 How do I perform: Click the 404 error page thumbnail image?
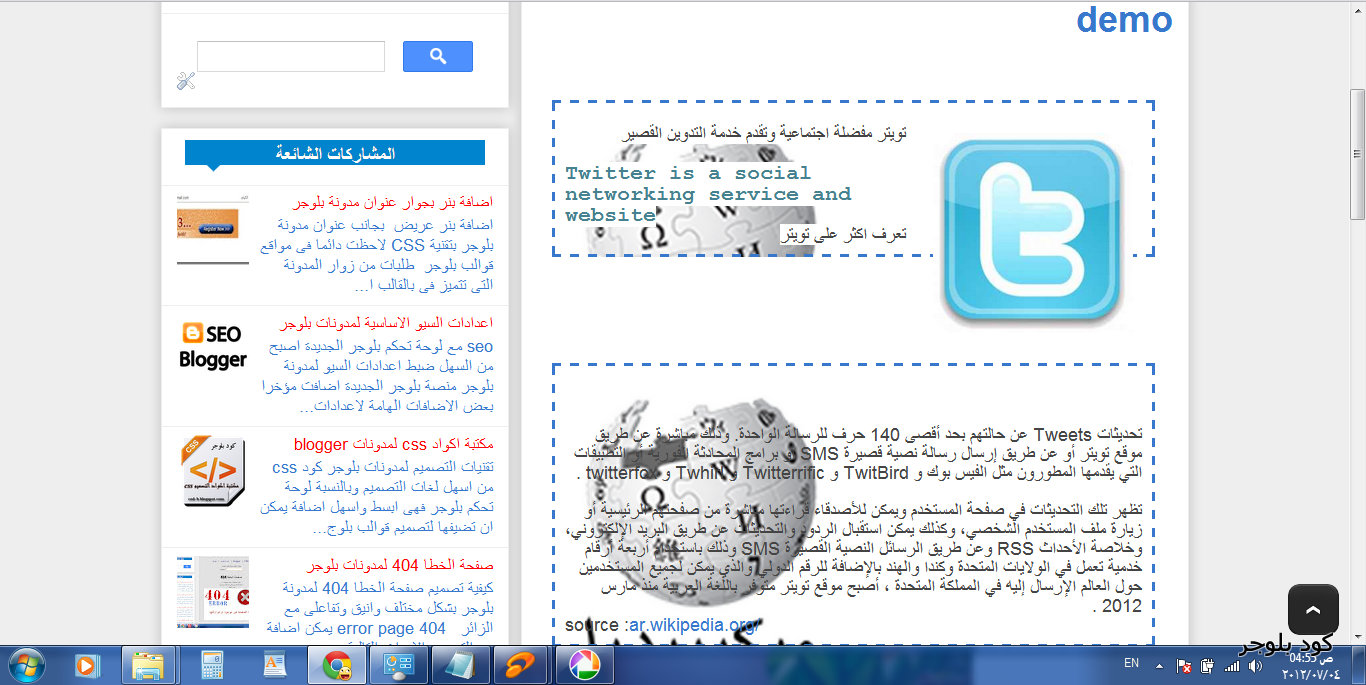pos(213,592)
